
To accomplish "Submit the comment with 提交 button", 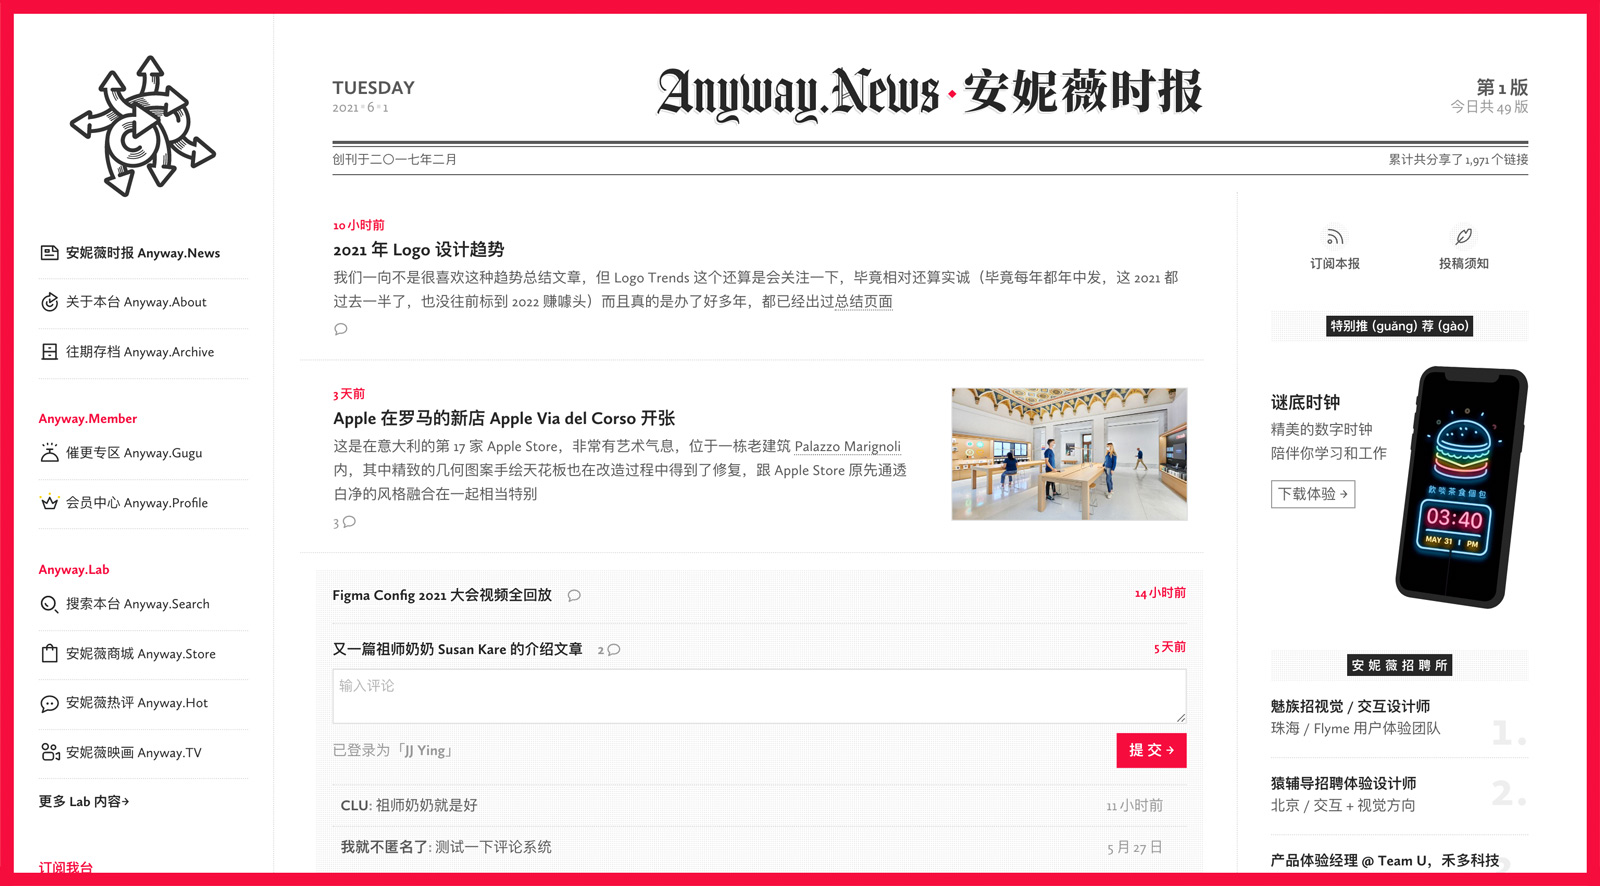I will (1151, 750).
